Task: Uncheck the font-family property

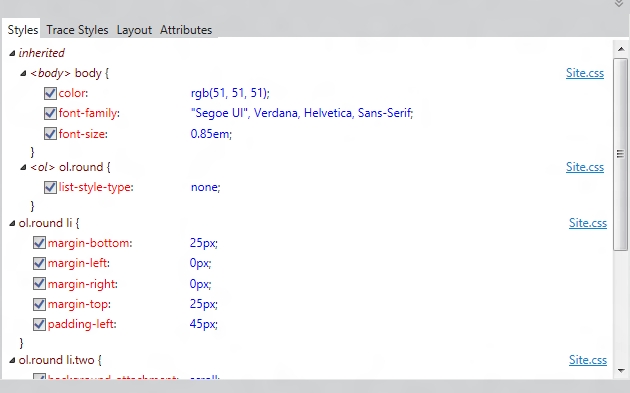Action: [x=50, y=113]
